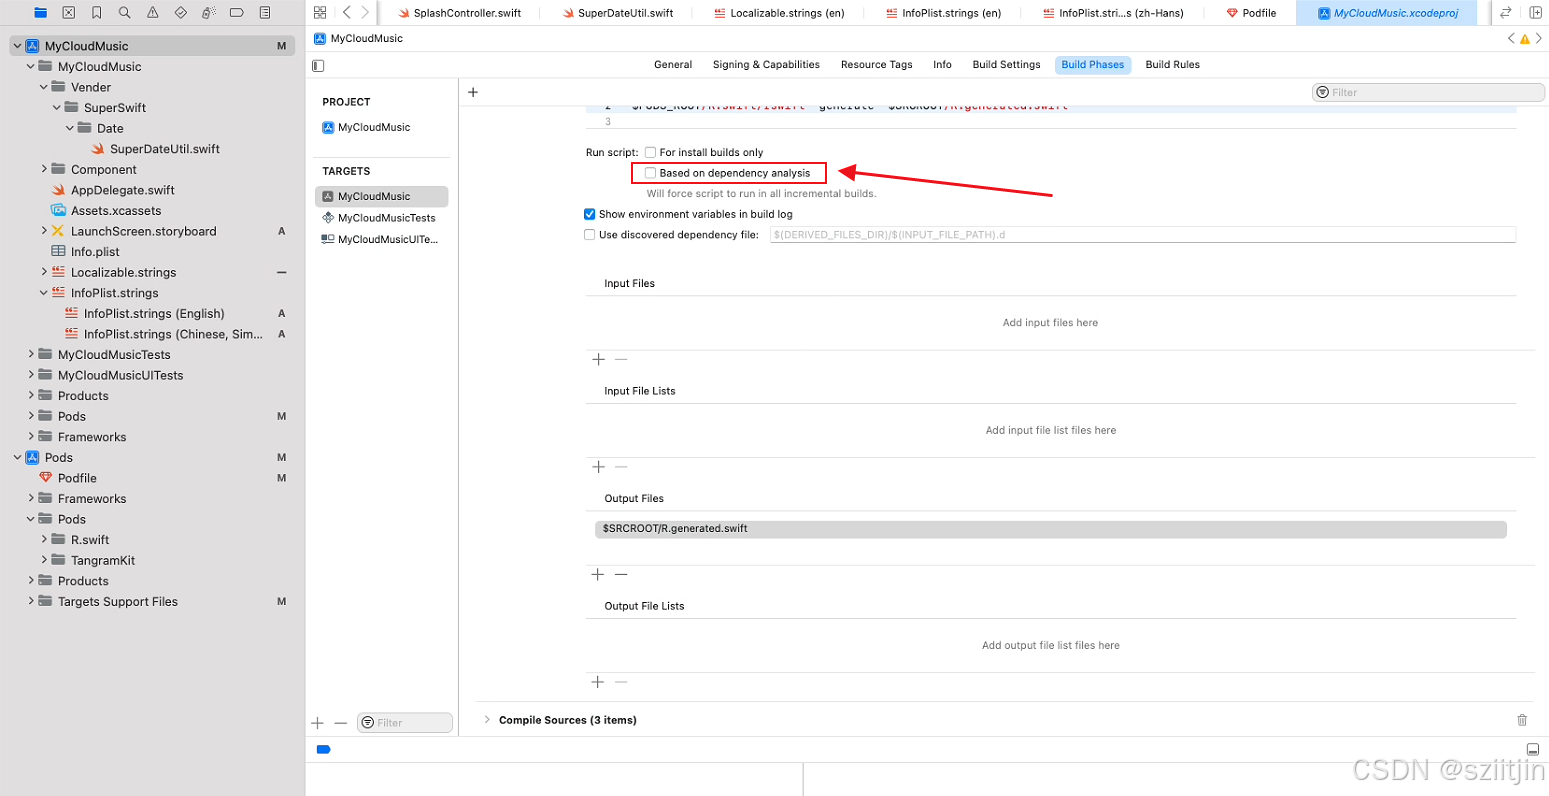Switch to the Resource Tags tab
This screenshot has width=1549, height=796.
point(876,64)
